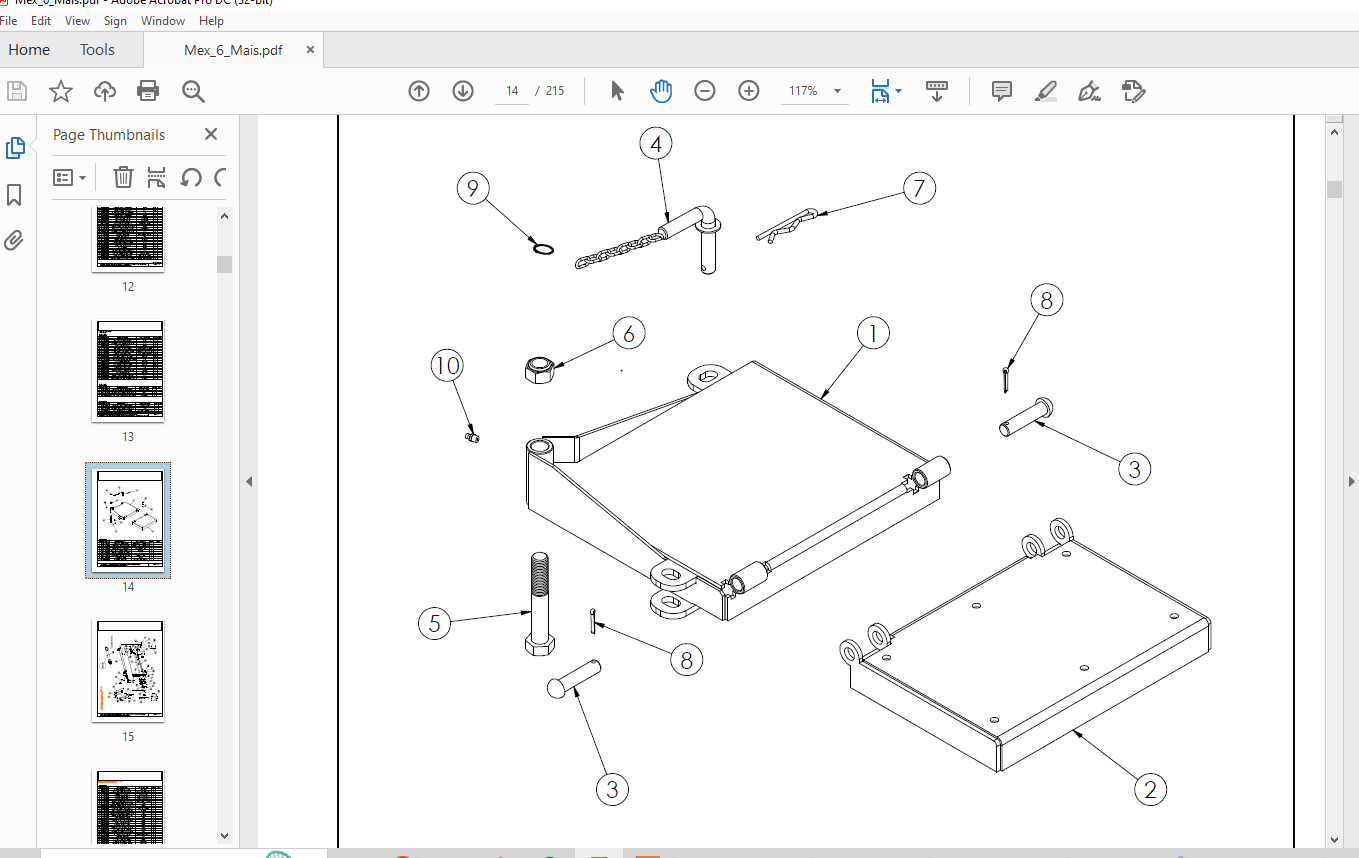This screenshot has height=858, width=1359.
Task: Click document scrollbar down arrow
Action: click(x=1335, y=839)
